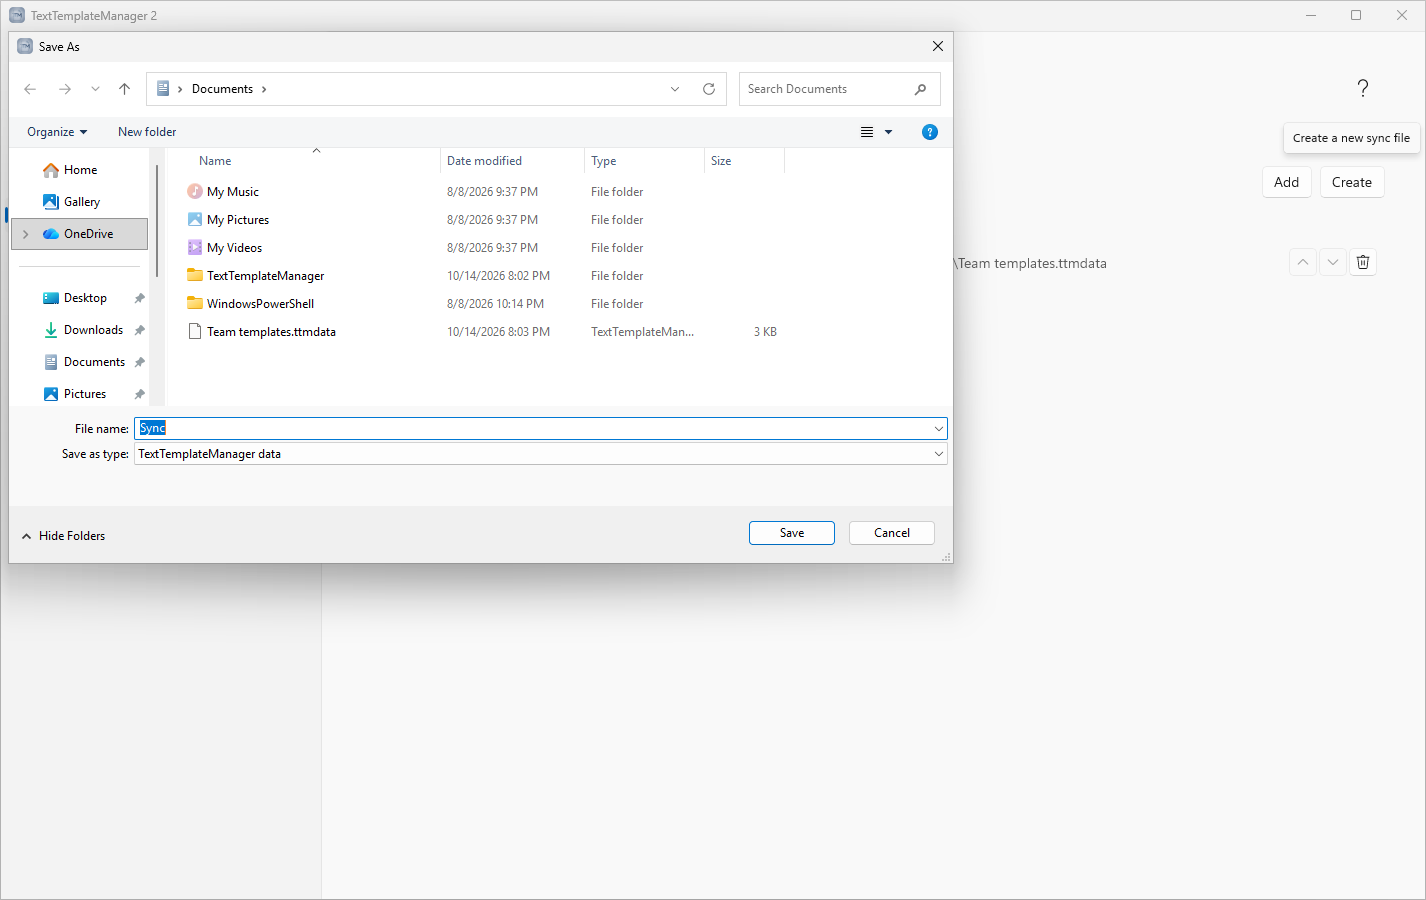Click the question mark help icon in TextTemplateManager
The width and height of the screenshot is (1426, 900).
pyautogui.click(x=1363, y=88)
